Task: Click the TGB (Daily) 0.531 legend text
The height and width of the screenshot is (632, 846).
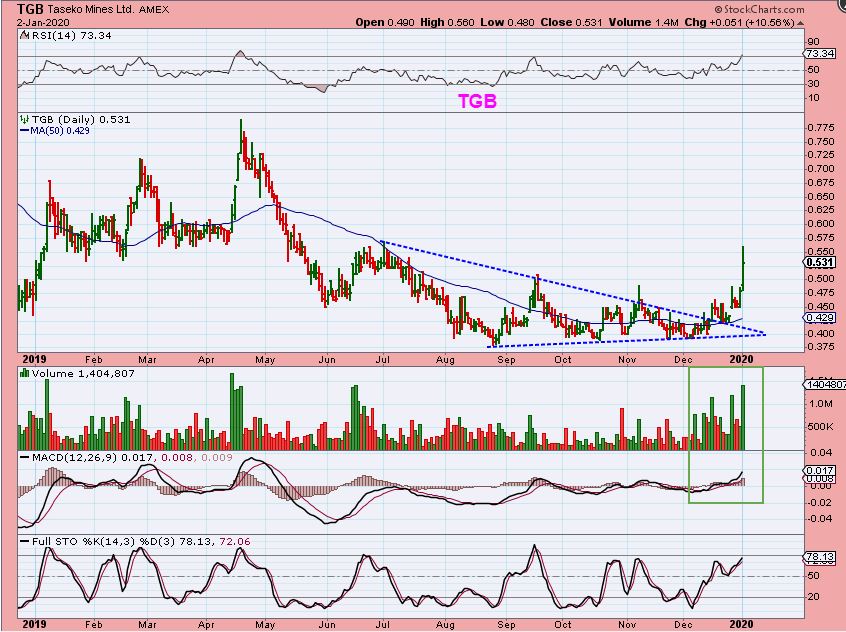Action: [81, 119]
